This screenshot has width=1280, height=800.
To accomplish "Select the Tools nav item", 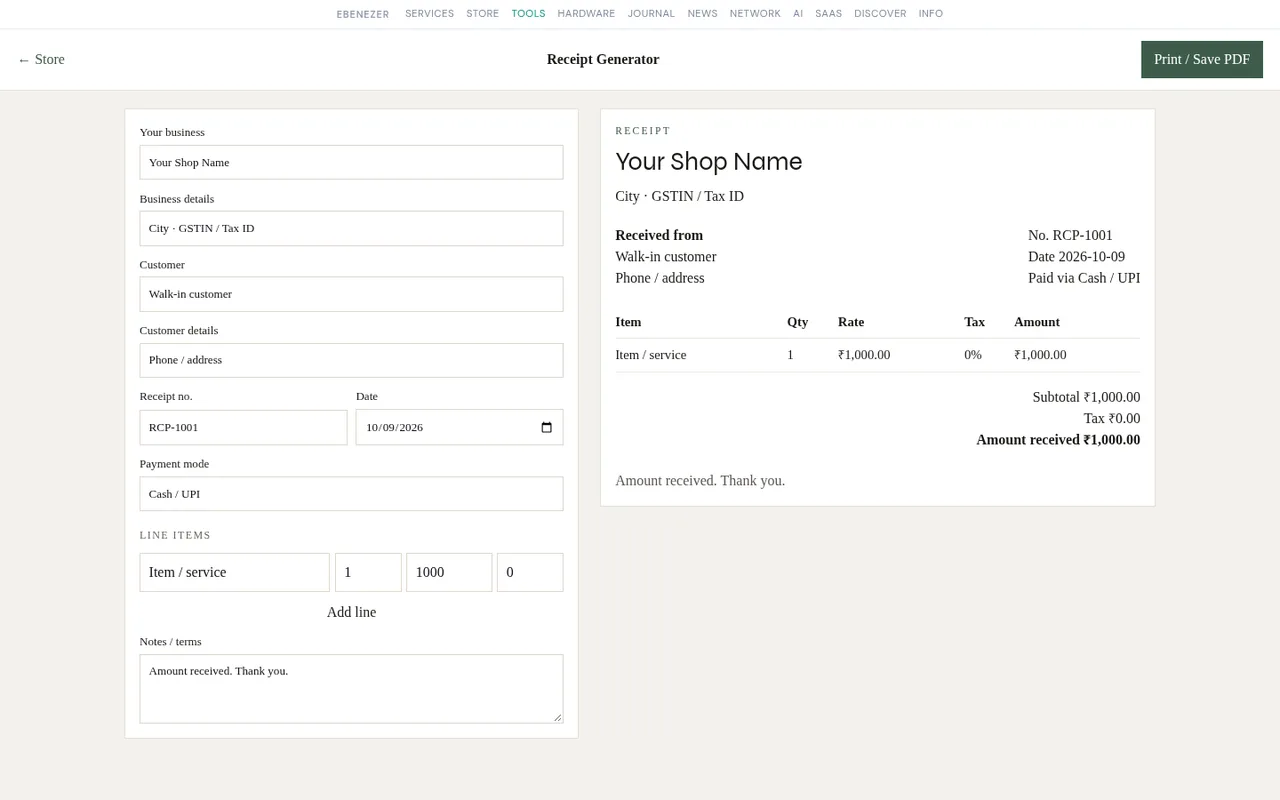I will tap(528, 14).
